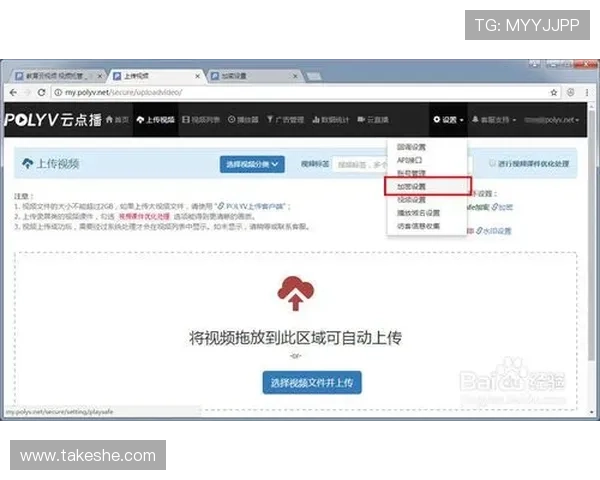Bookmark this page with the star icon
Screen dimensions: 600x480
(x=554, y=92)
